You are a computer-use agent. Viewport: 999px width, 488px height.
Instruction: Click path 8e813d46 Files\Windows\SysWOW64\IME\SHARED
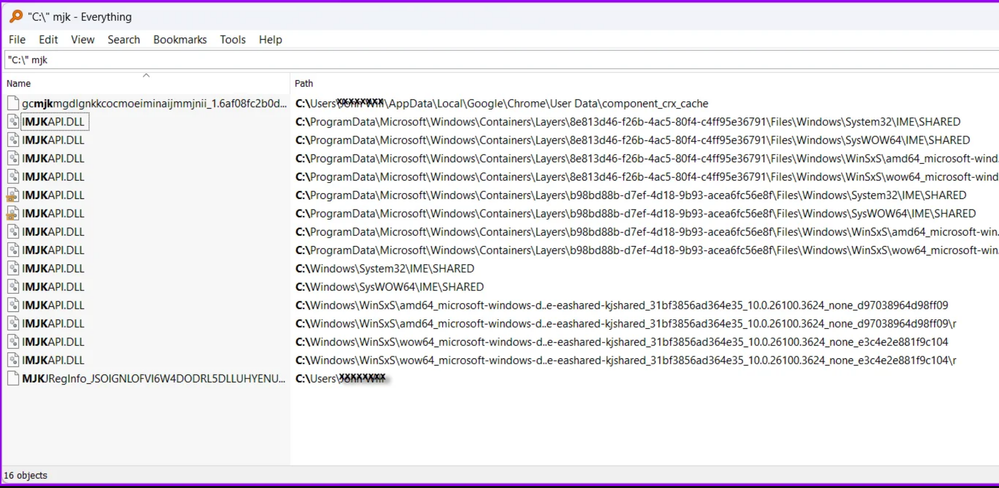click(633, 140)
